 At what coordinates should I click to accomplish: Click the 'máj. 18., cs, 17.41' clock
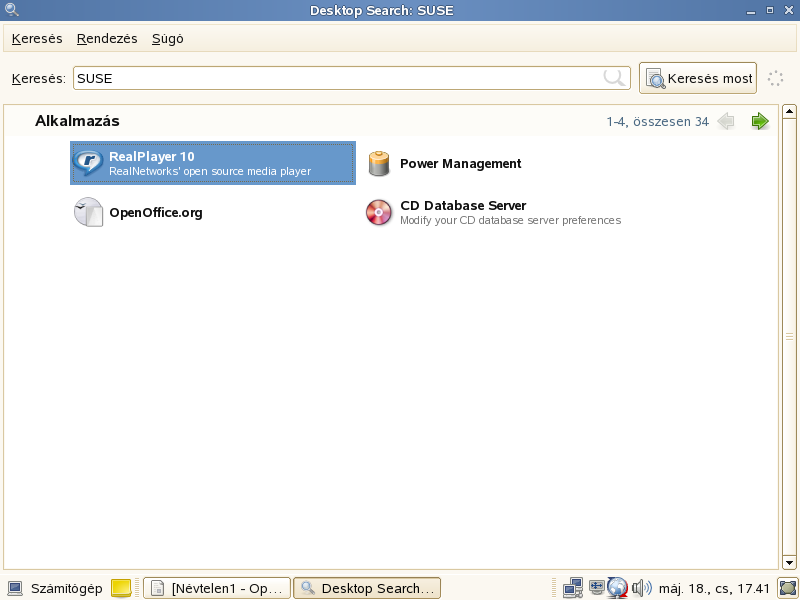point(714,589)
